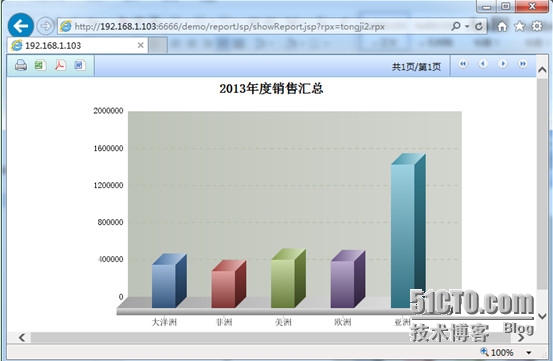The width and height of the screenshot is (553, 361).
Task: Close the browser window
Action: point(532,6)
